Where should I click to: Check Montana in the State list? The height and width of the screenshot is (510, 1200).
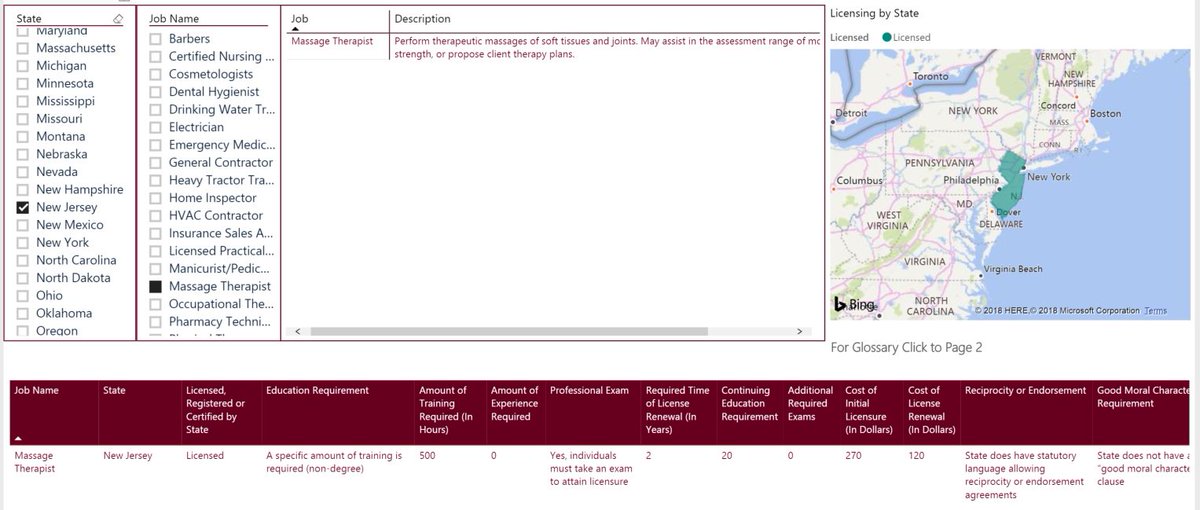[23, 136]
